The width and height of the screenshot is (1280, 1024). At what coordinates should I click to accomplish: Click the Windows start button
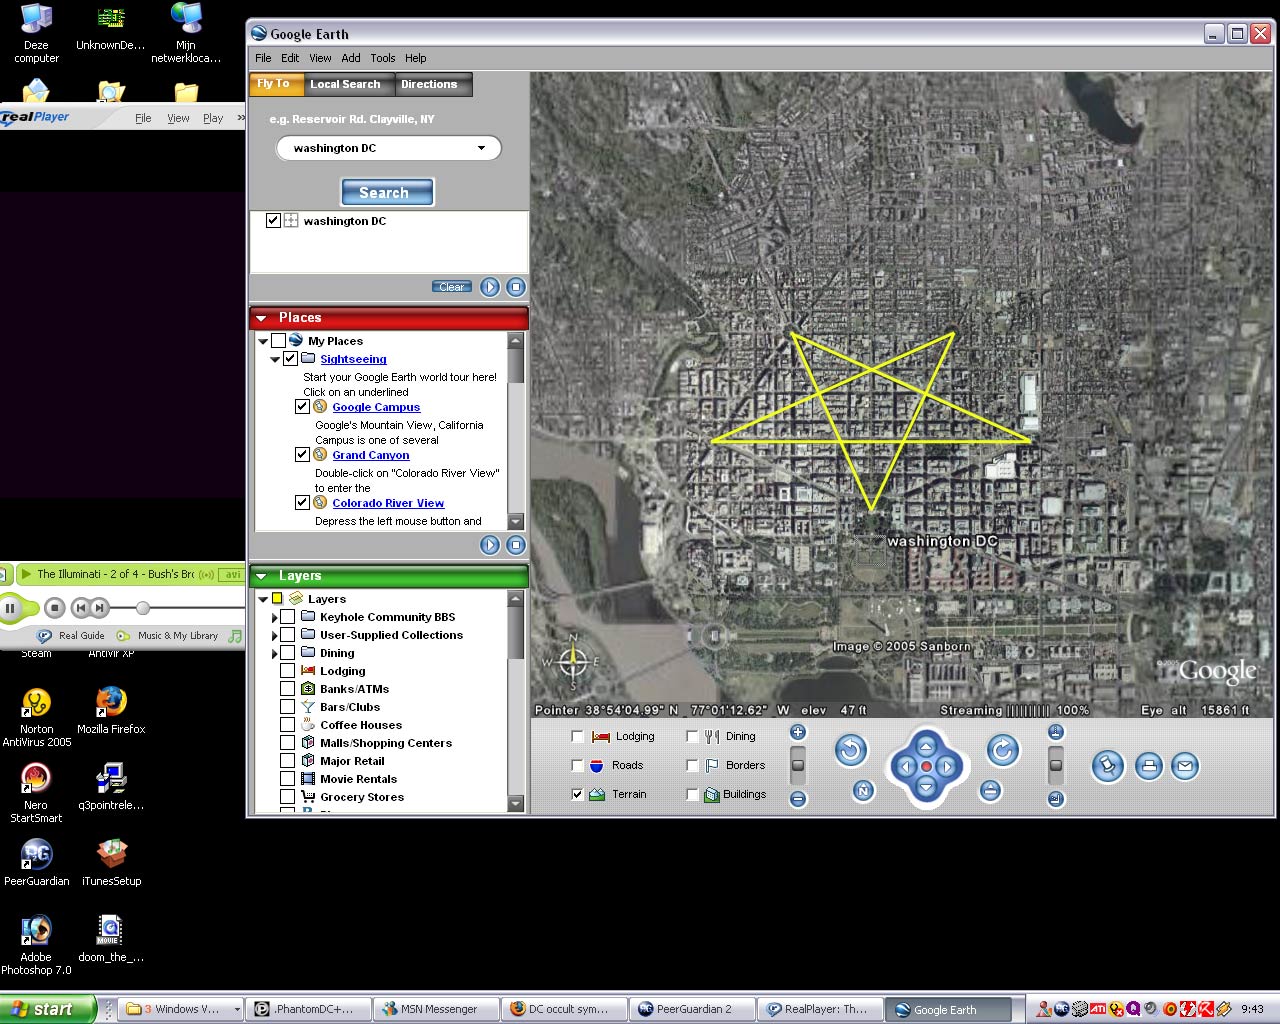click(x=47, y=1009)
